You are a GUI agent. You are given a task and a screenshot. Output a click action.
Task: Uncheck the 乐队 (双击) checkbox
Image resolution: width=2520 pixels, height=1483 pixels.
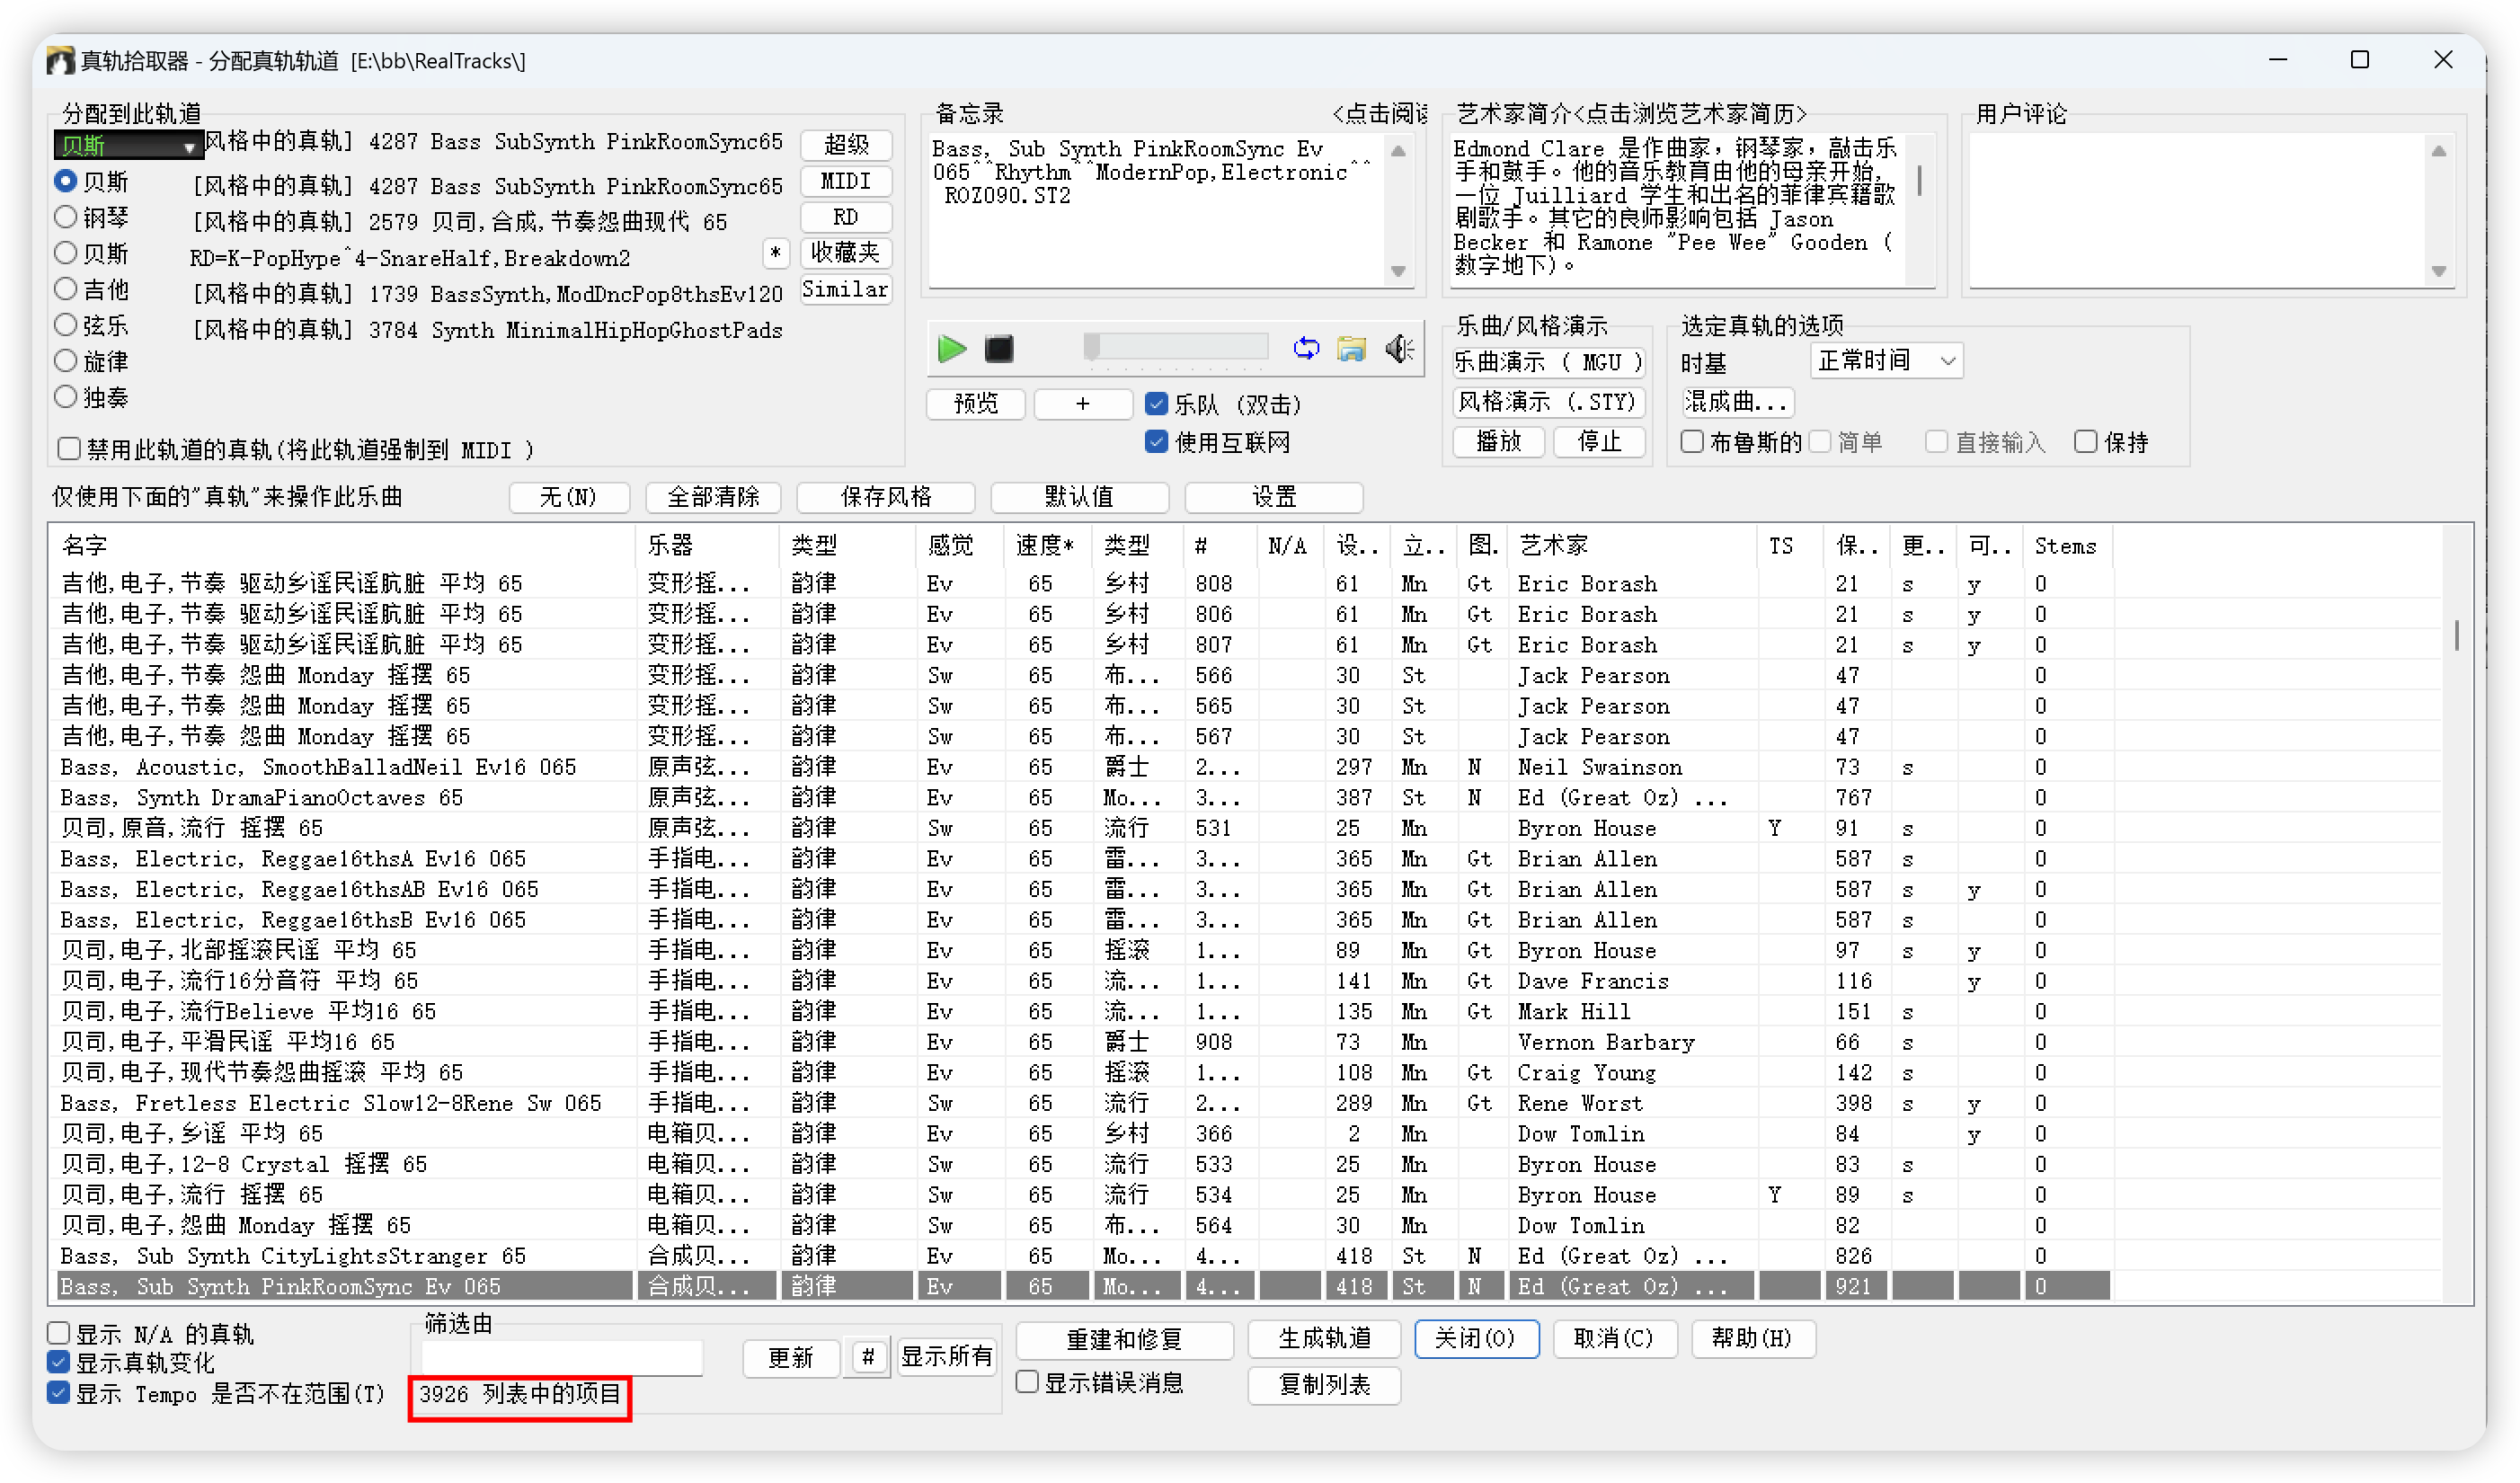tap(1157, 404)
